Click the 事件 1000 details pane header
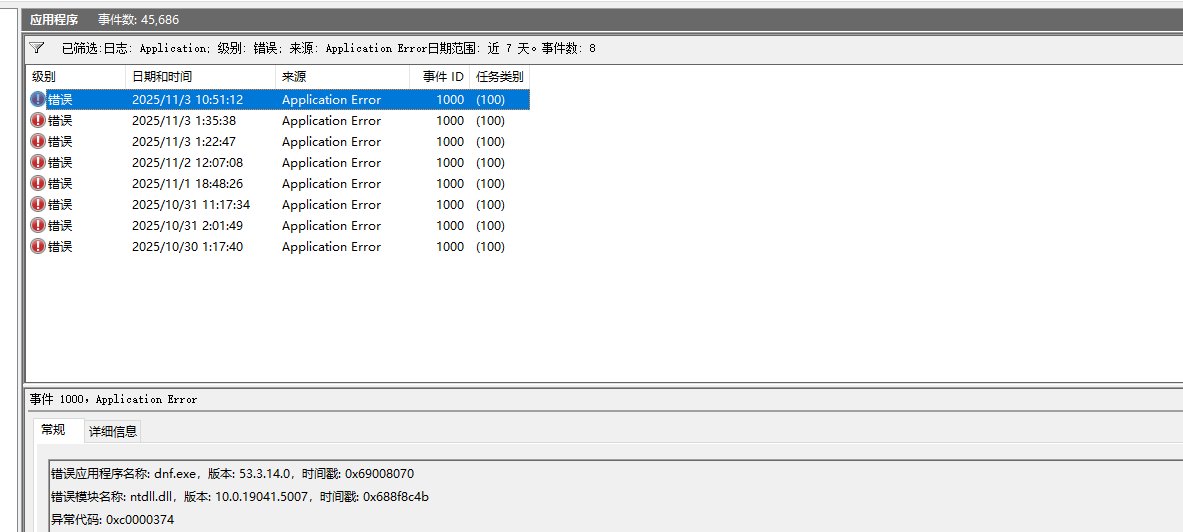 (x=113, y=399)
